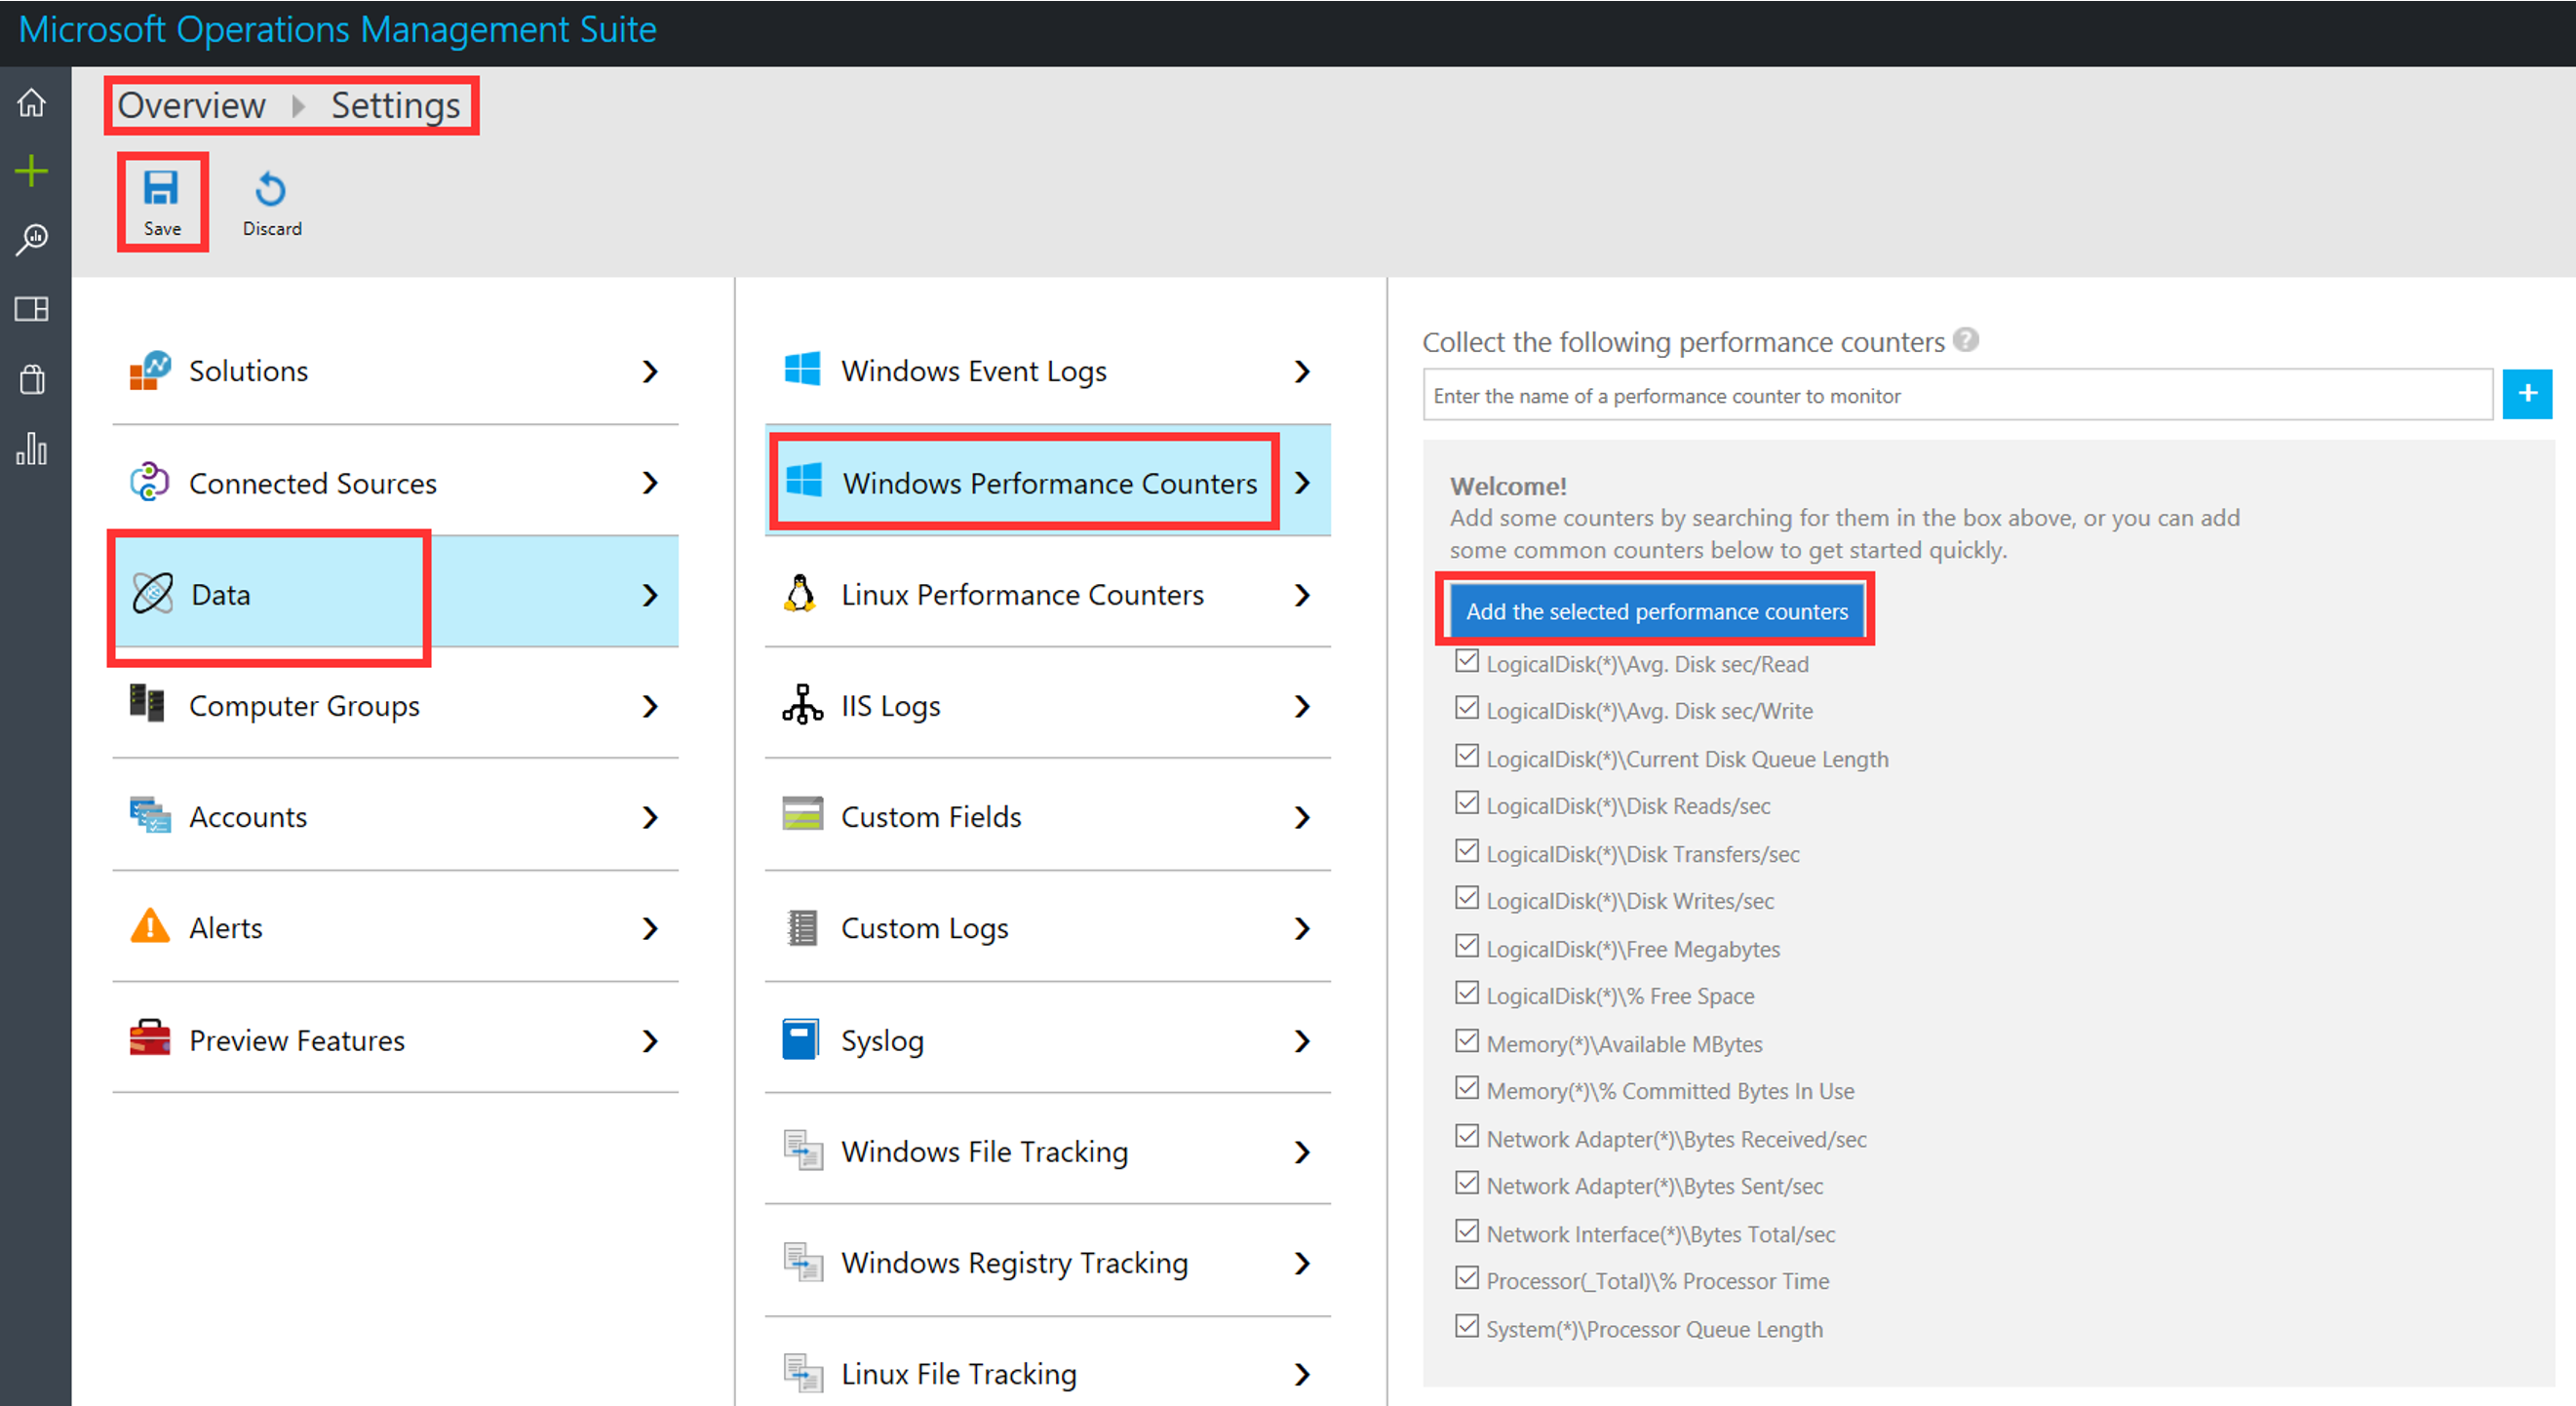Click the help question mark icon
Image resolution: width=2576 pixels, height=1406 pixels.
(1966, 340)
